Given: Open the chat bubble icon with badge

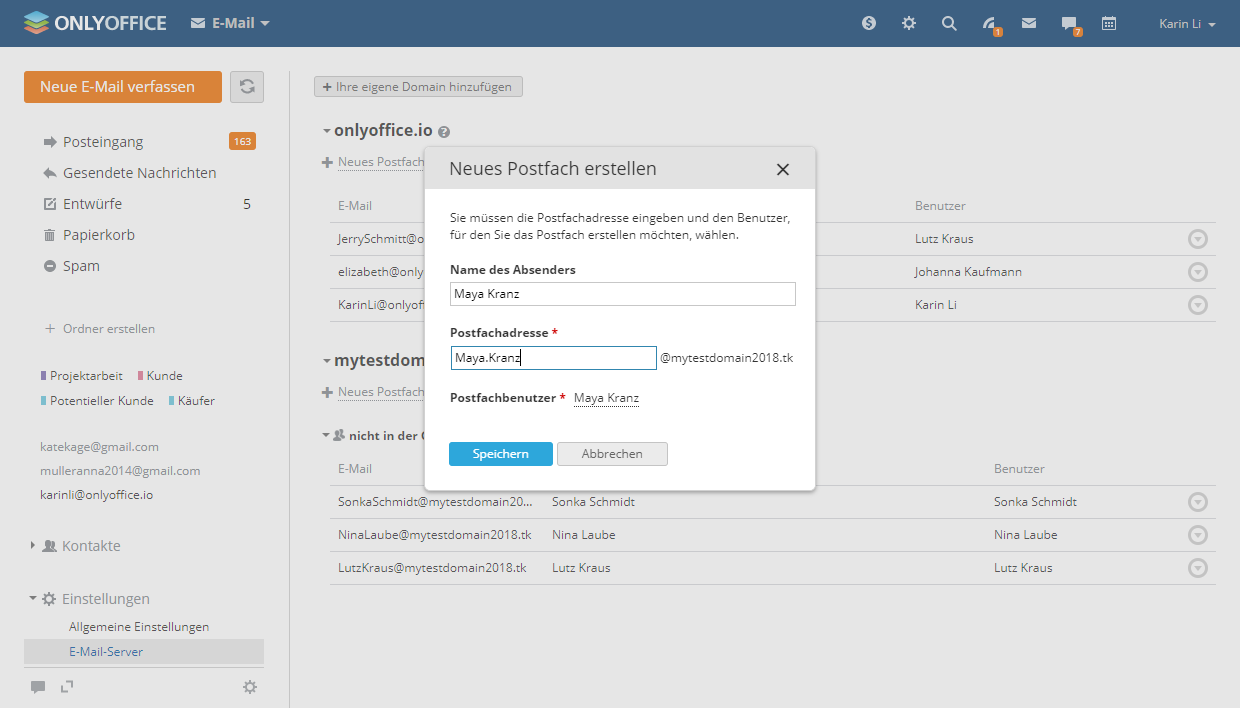Looking at the screenshot, I should click(1070, 24).
